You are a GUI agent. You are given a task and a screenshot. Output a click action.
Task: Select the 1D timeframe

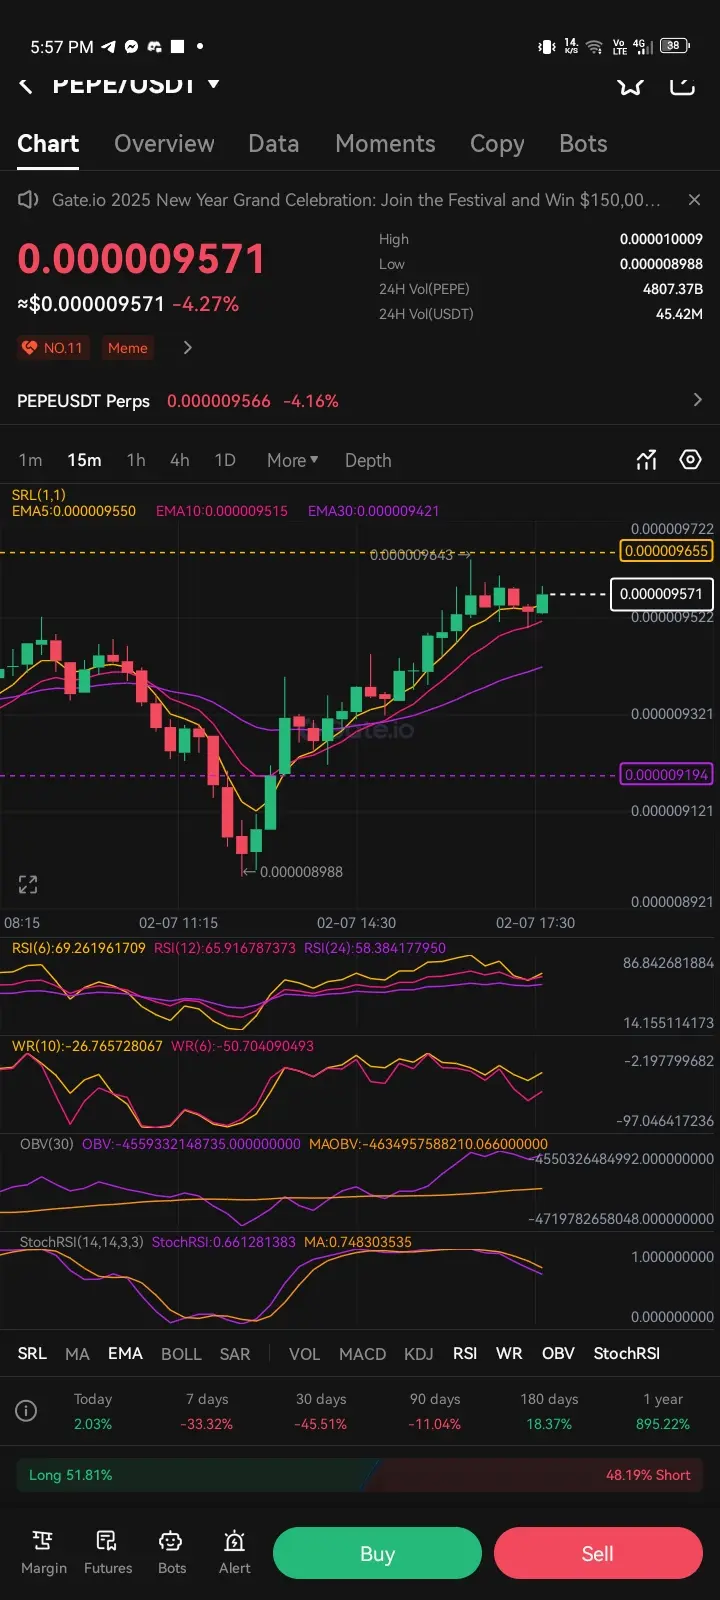[225, 461]
